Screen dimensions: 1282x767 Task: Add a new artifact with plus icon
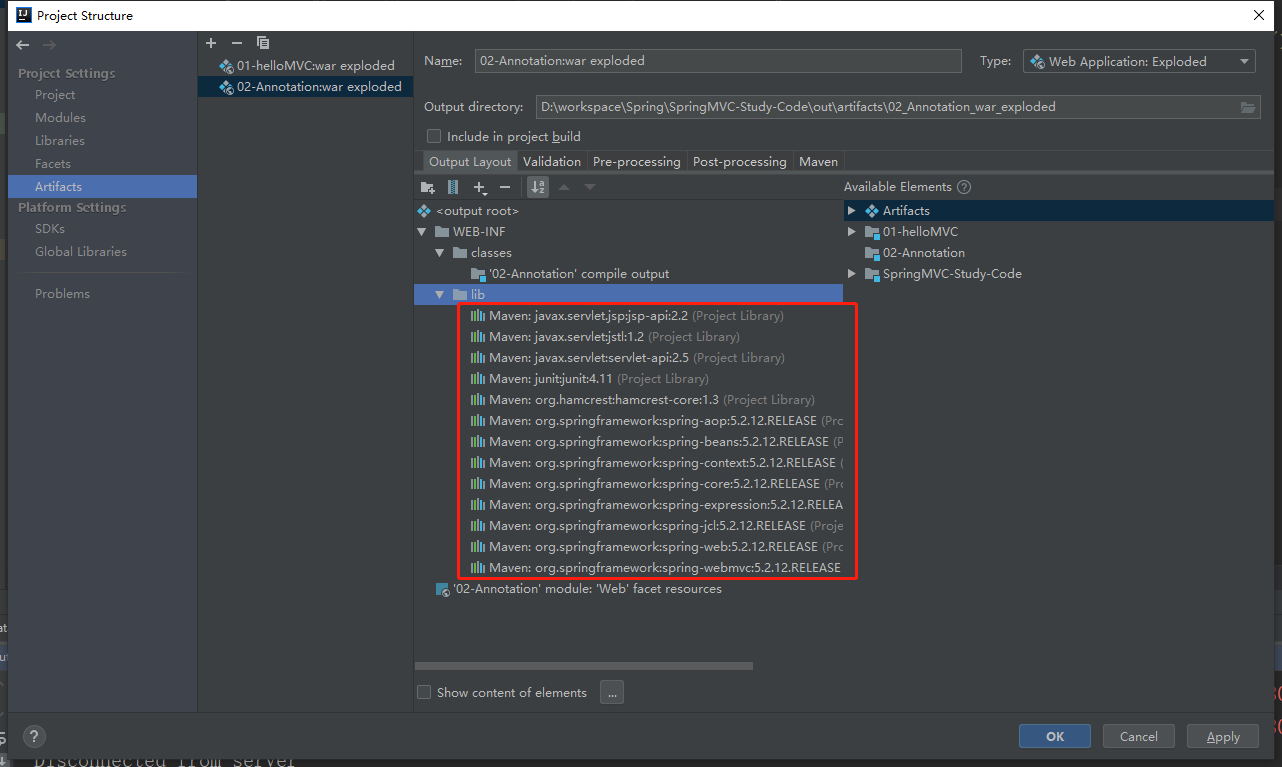211,43
